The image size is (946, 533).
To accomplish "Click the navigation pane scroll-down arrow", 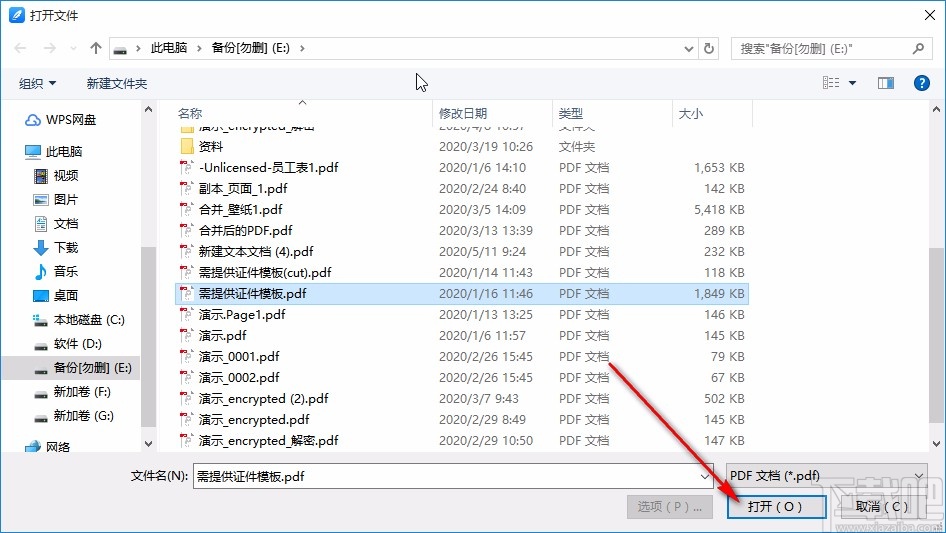I will [148, 444].
